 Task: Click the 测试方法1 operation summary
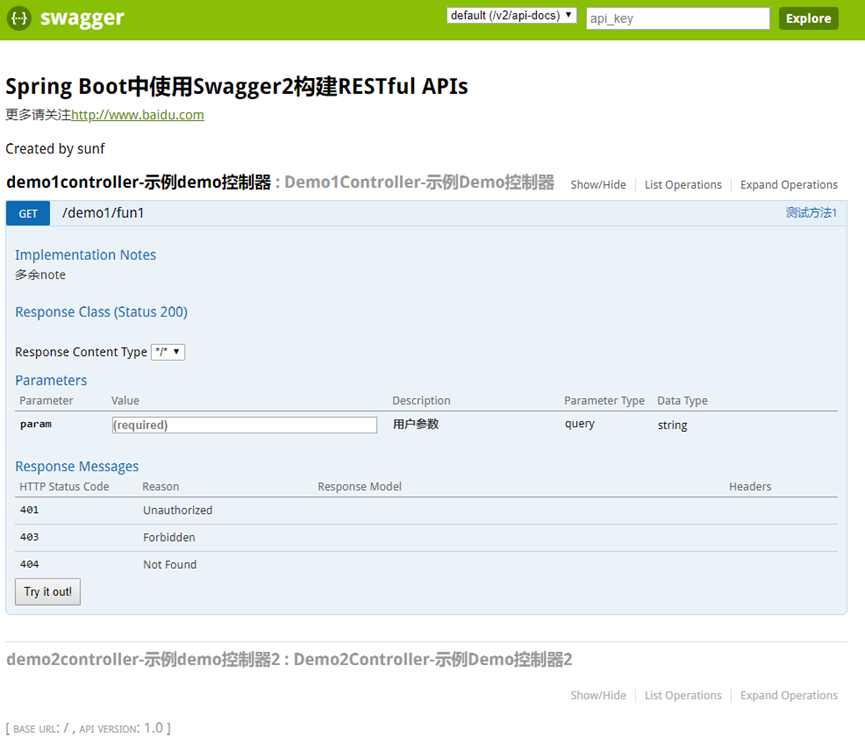pos(811,212)
